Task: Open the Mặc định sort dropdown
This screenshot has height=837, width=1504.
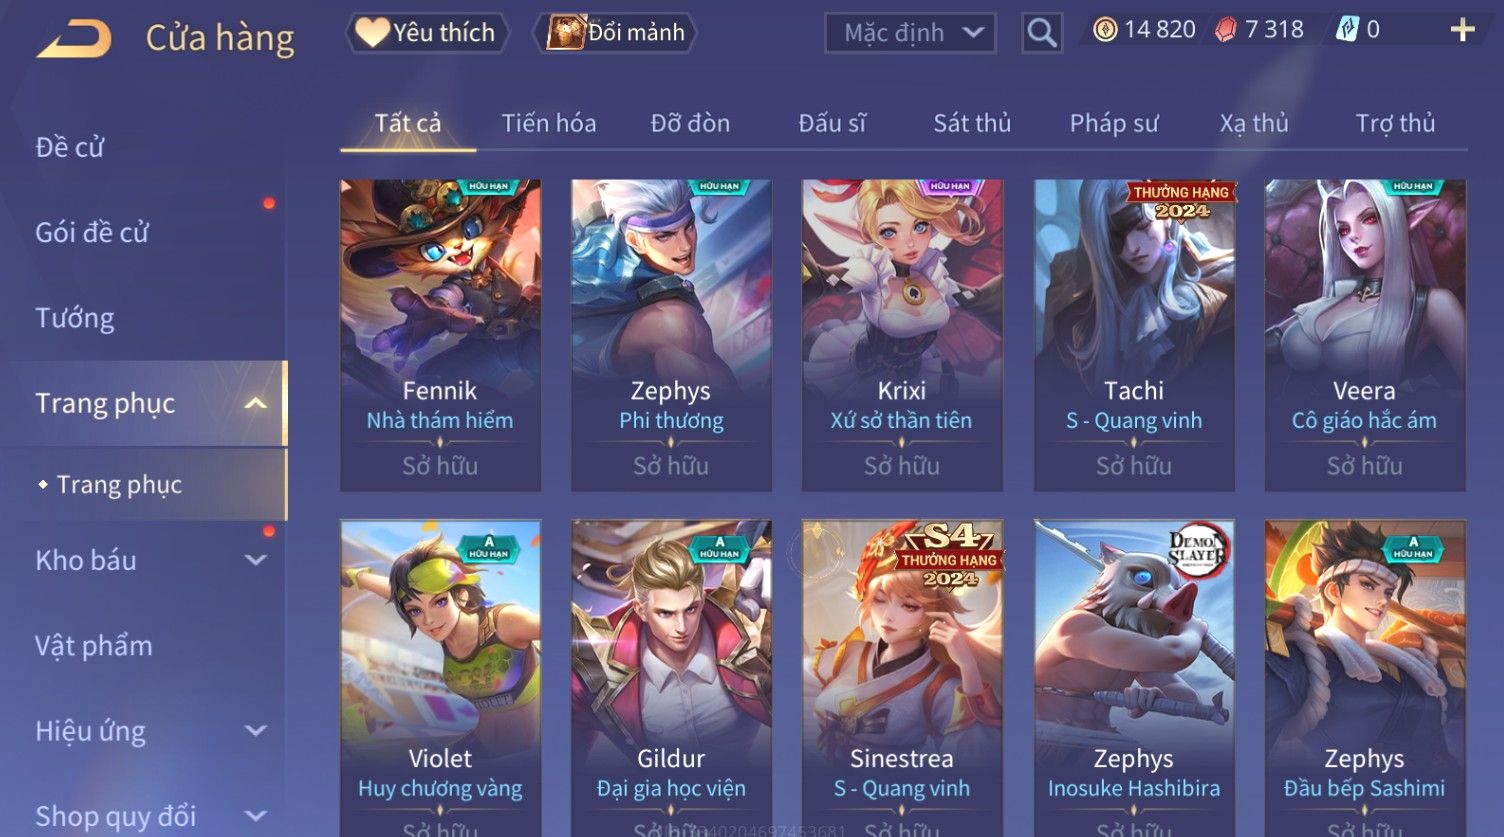Action: pyautogui.click(x=911, y=33)
